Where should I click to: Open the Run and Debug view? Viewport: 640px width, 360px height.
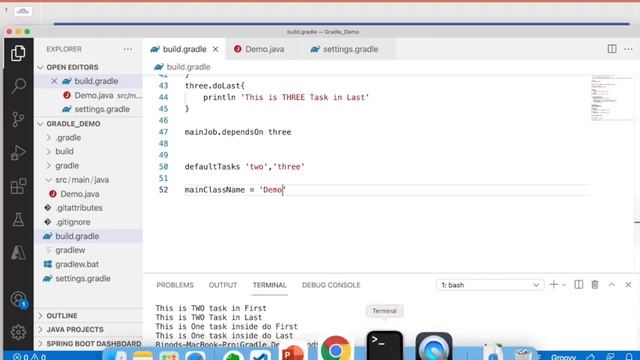(x=18, y=153)
